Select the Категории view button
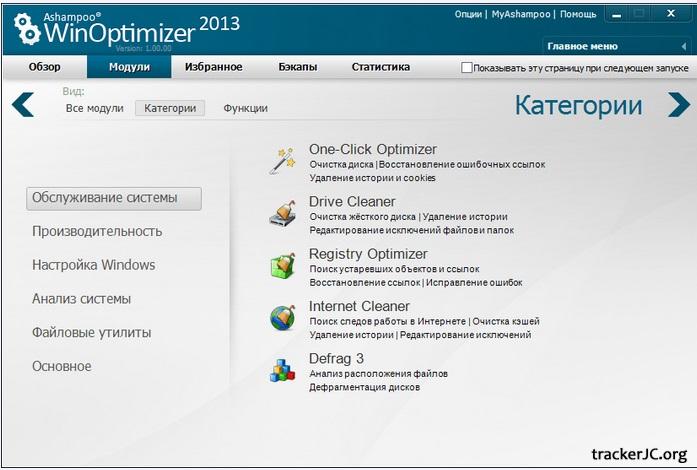This screenshot has height=470, width=697. (170, 108)
